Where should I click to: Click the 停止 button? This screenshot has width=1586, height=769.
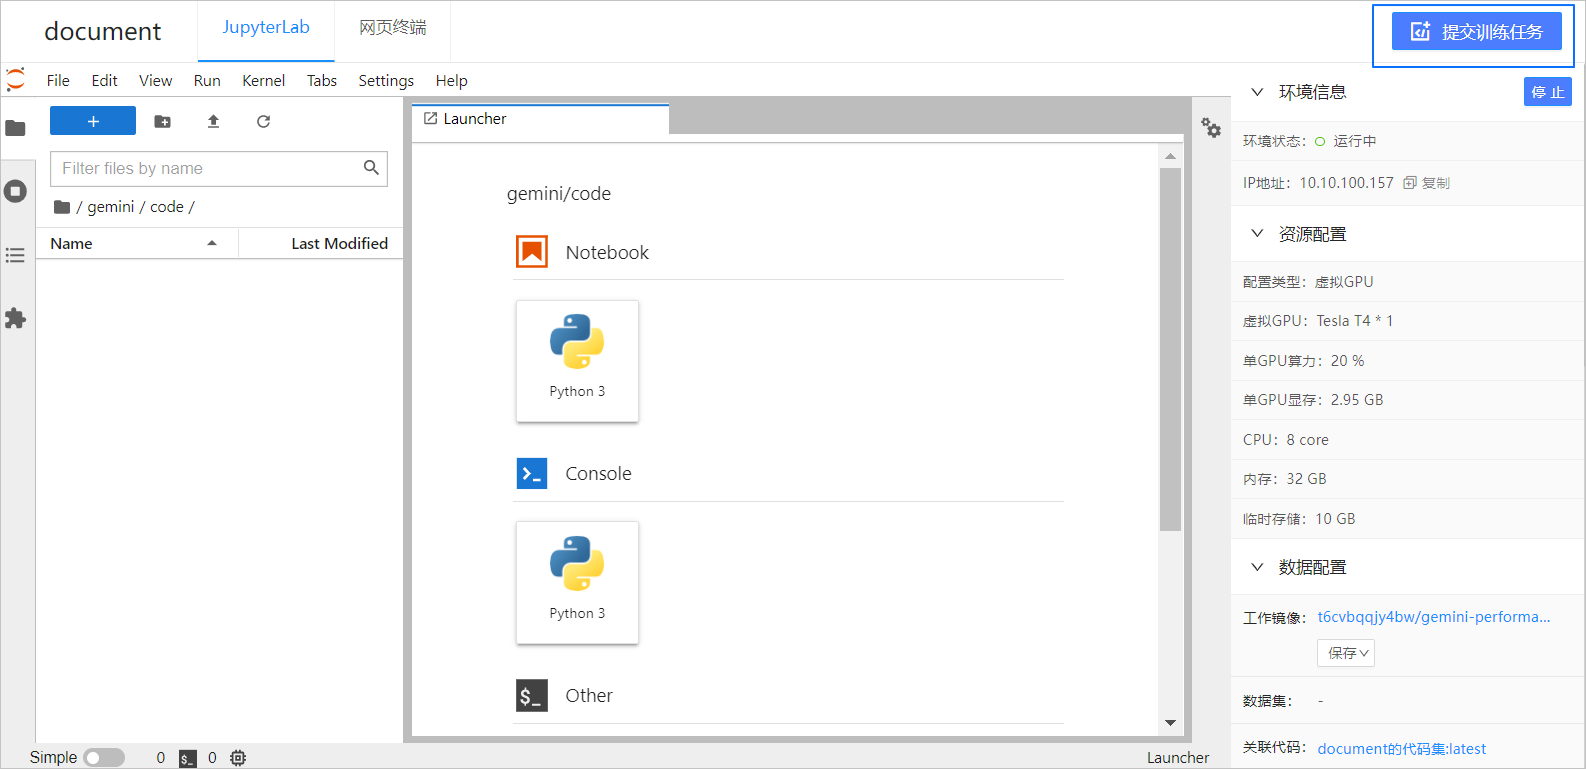1548,92
